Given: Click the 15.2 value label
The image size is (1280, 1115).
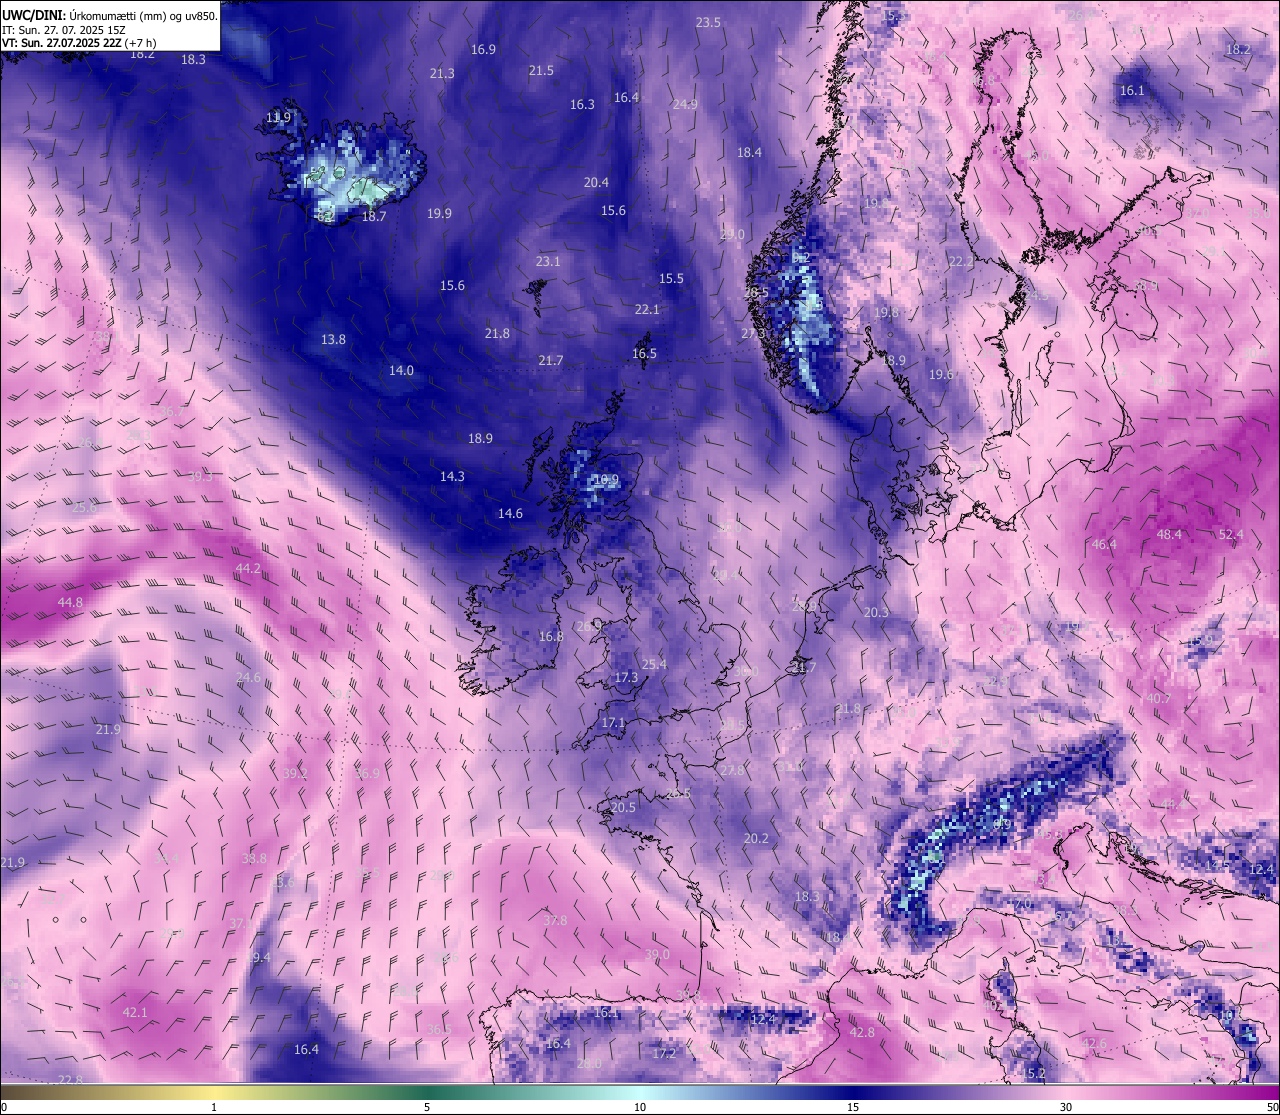Looking at the screenshot, I should pyautogui.click(x=1033, y=1073).
